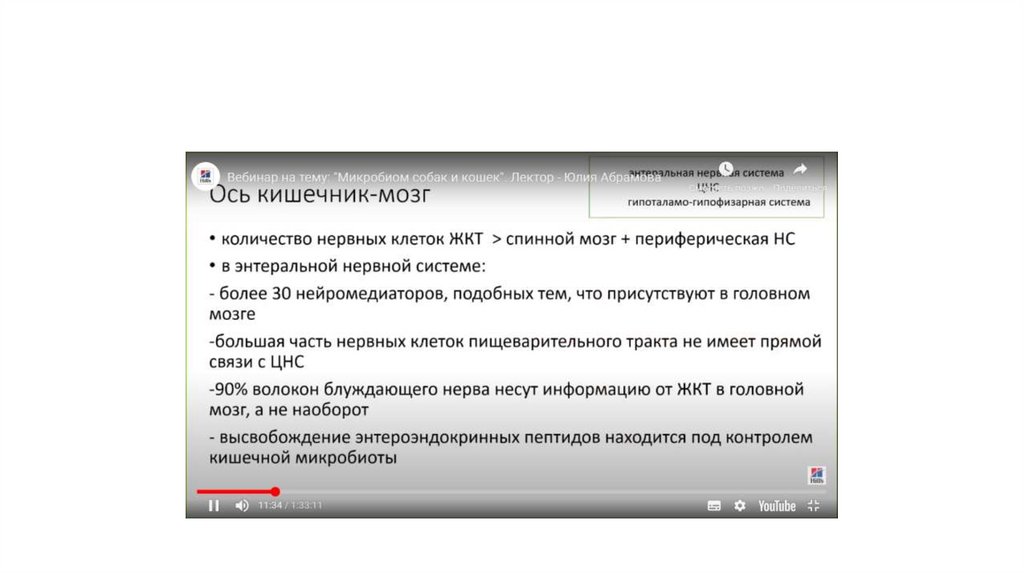Toggle subtitles on the video
Viewport: 1024px width, 574px height.
714,506
